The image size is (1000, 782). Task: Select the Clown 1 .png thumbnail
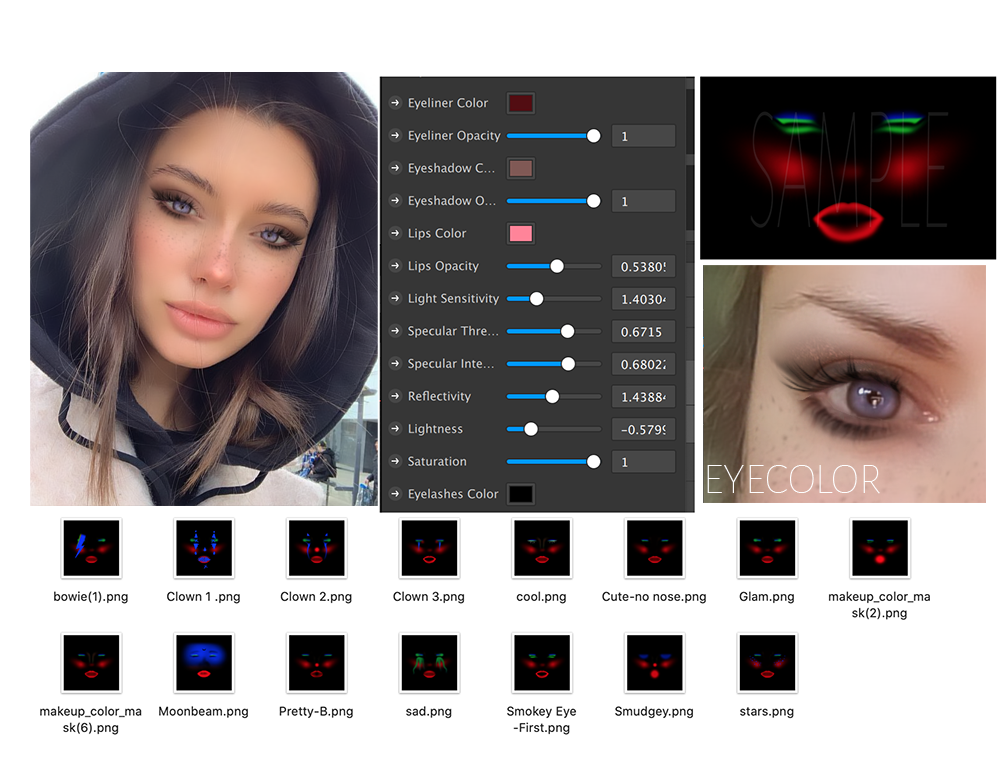point(204,548)
